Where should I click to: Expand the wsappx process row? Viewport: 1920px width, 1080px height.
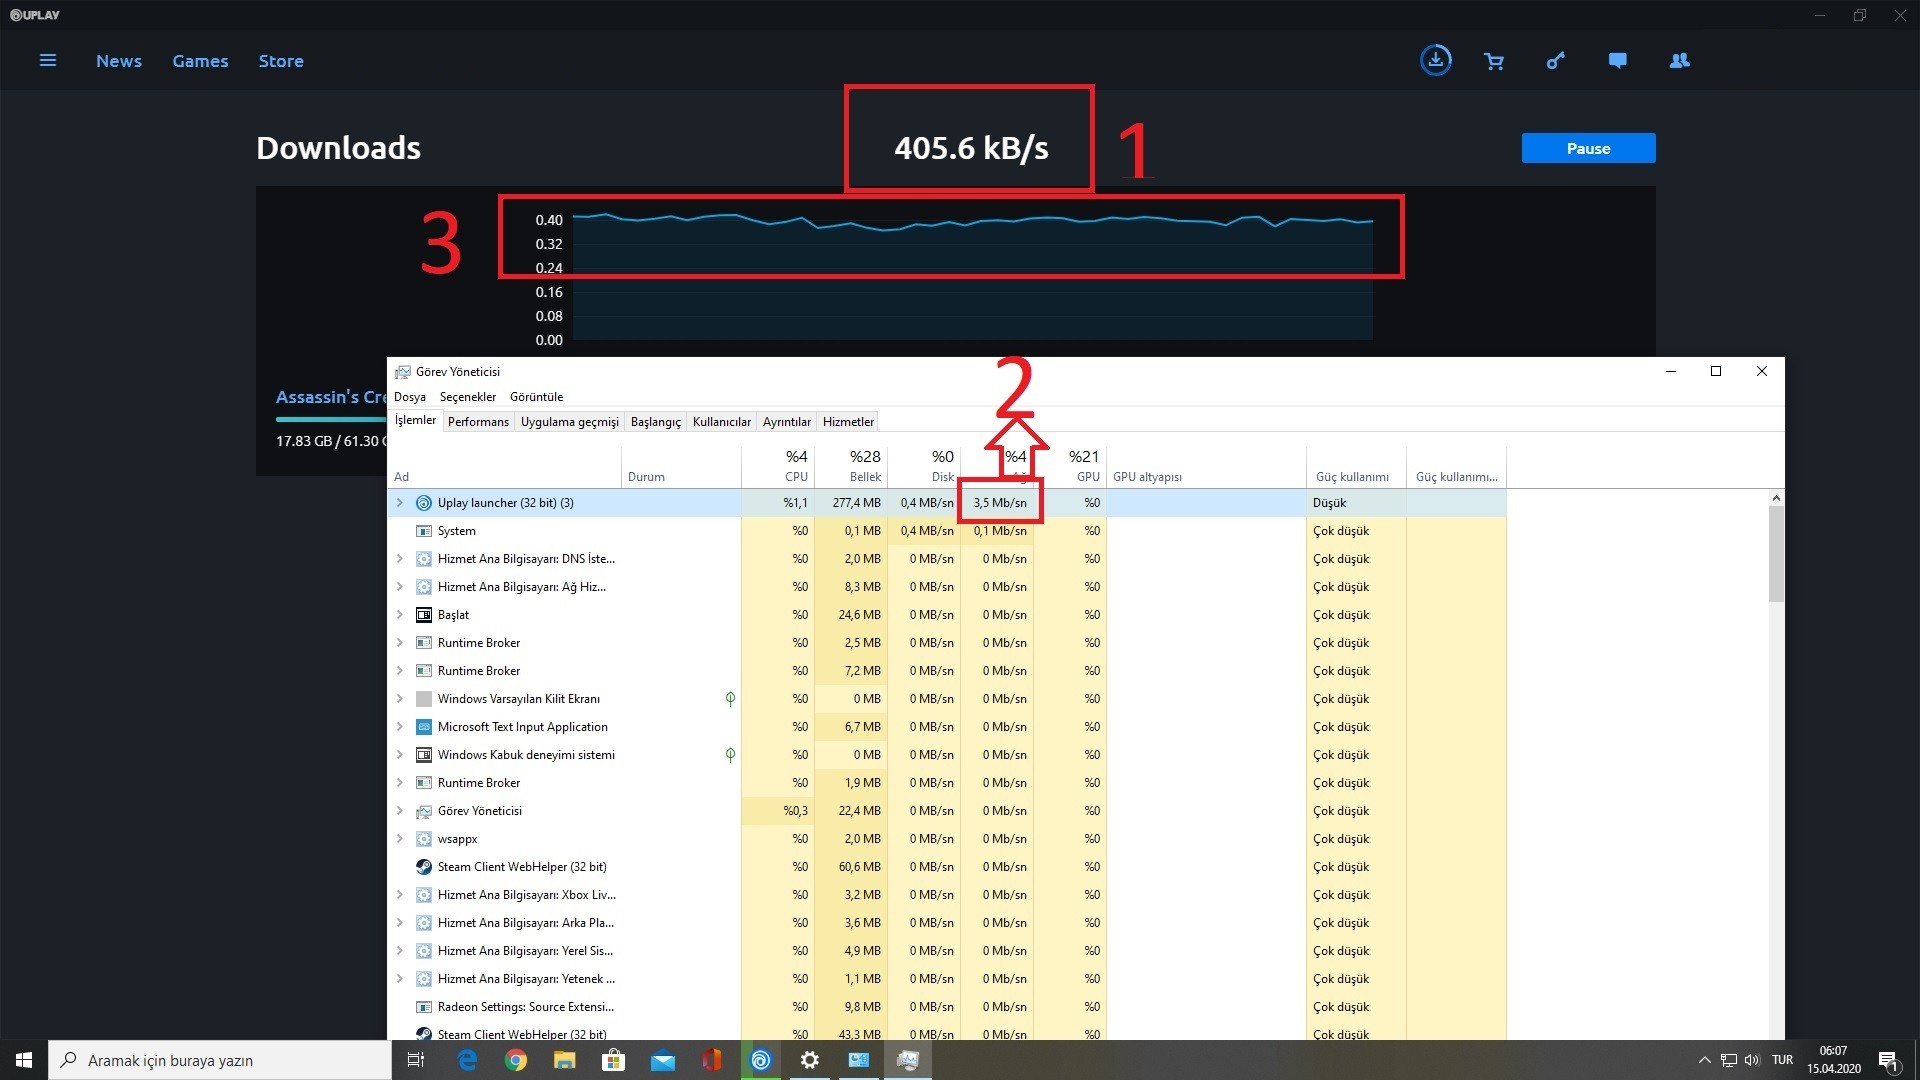tap(400, 839)
